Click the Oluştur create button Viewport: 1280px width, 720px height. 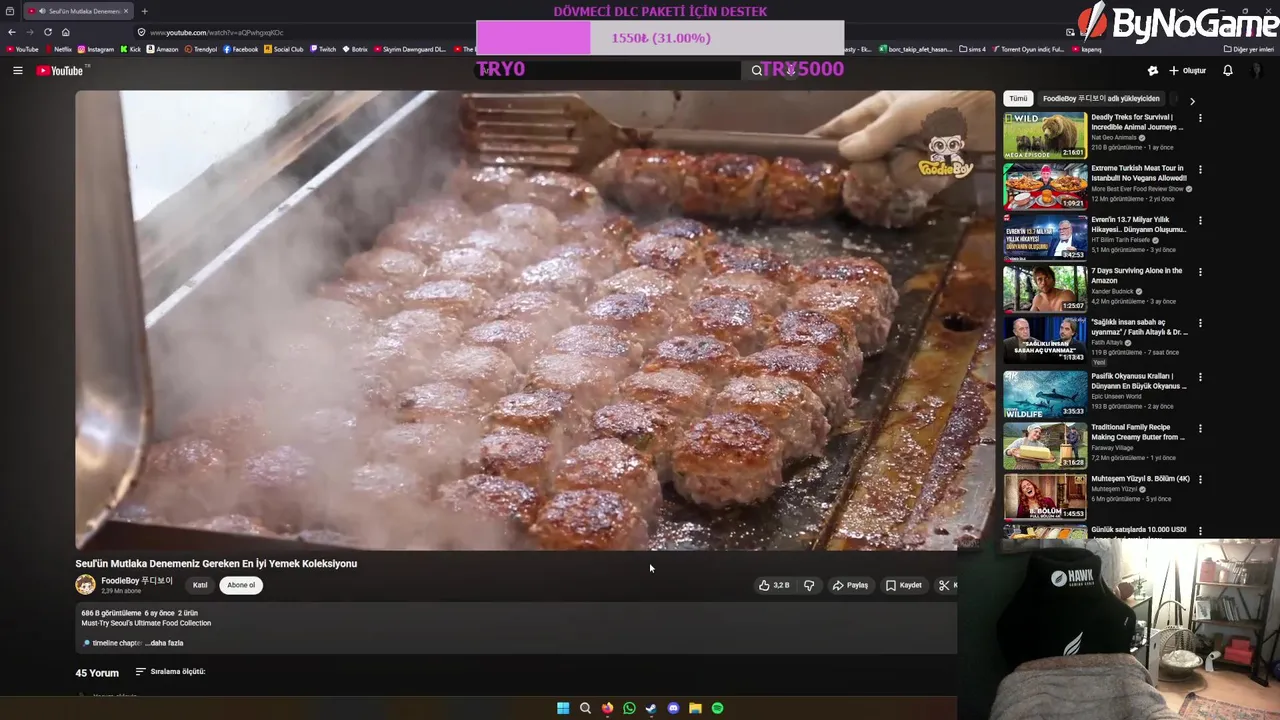[x=1188, y=71]
